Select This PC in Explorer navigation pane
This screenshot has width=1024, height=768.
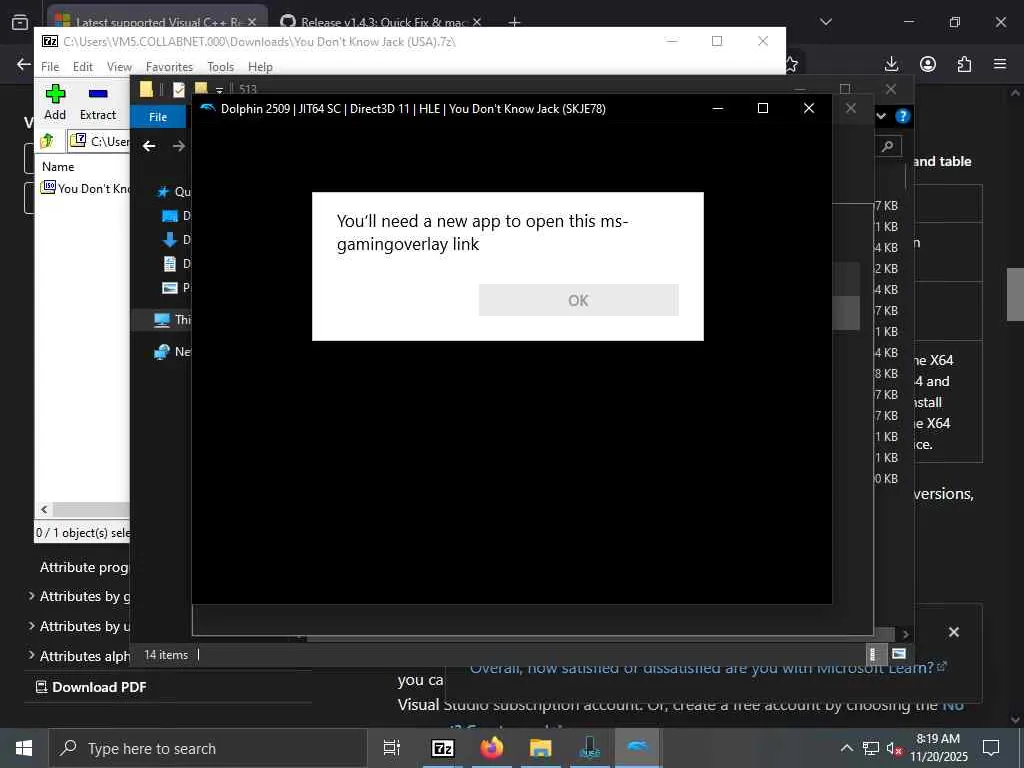(x=172, y=319)
